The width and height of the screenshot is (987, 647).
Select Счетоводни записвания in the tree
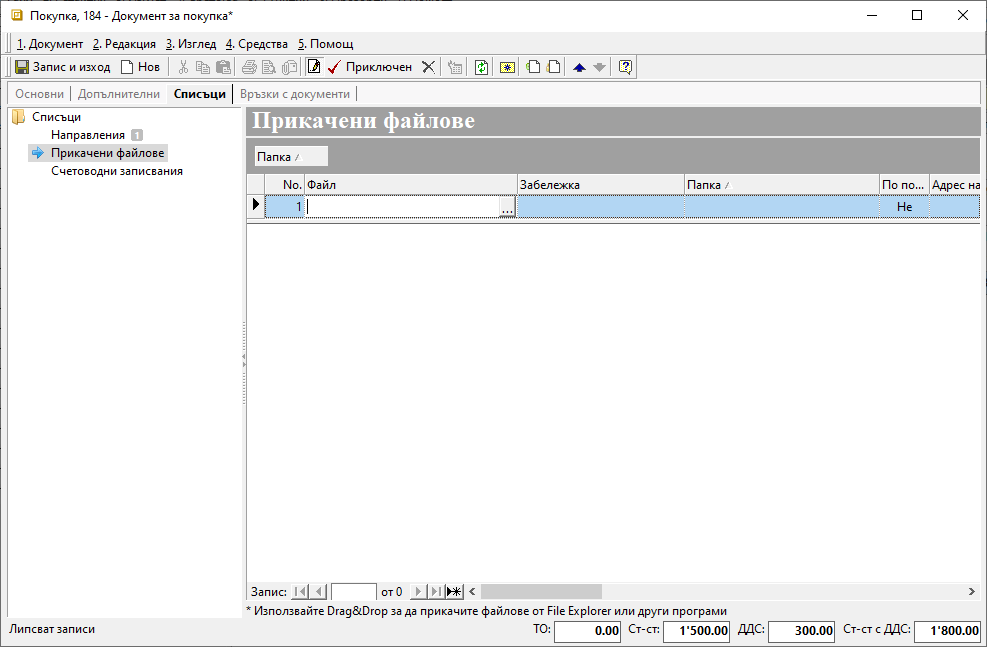pyautogui.click(x=117, y=171)
